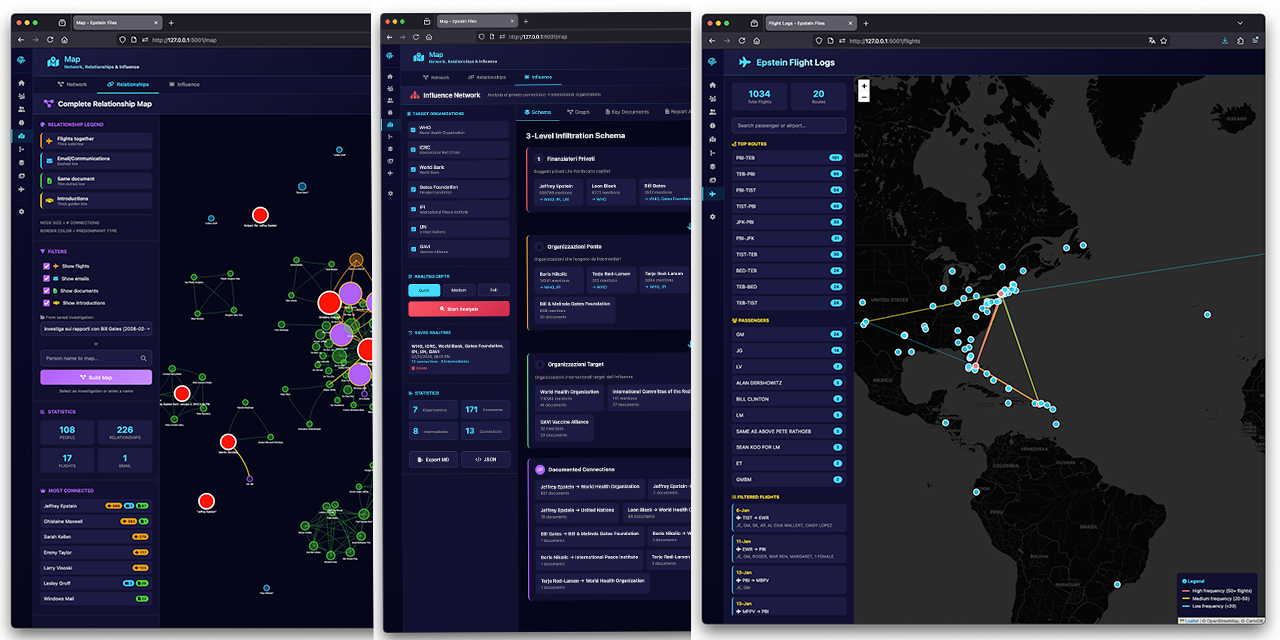Viewport: 1280px width, 640px height.
Task: Click Leaflet link on flight map
Action: pos(1192,620)
